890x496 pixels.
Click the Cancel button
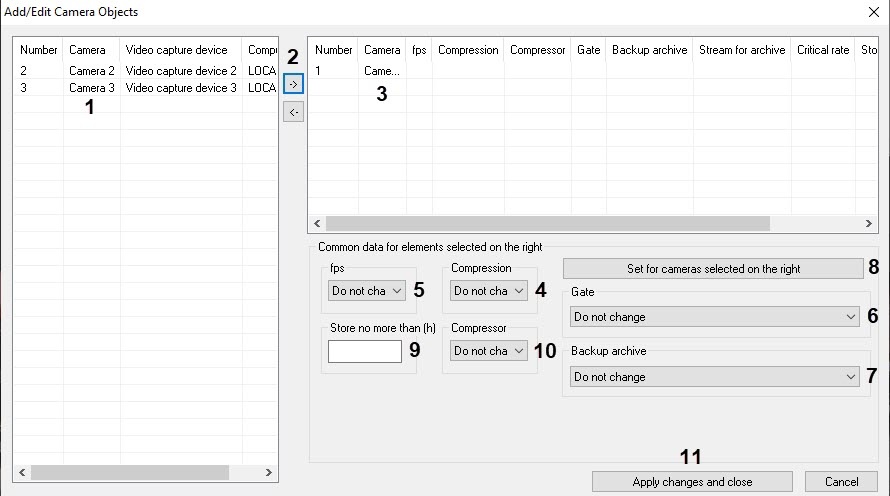pyautogui.click(x=841, y=482)
